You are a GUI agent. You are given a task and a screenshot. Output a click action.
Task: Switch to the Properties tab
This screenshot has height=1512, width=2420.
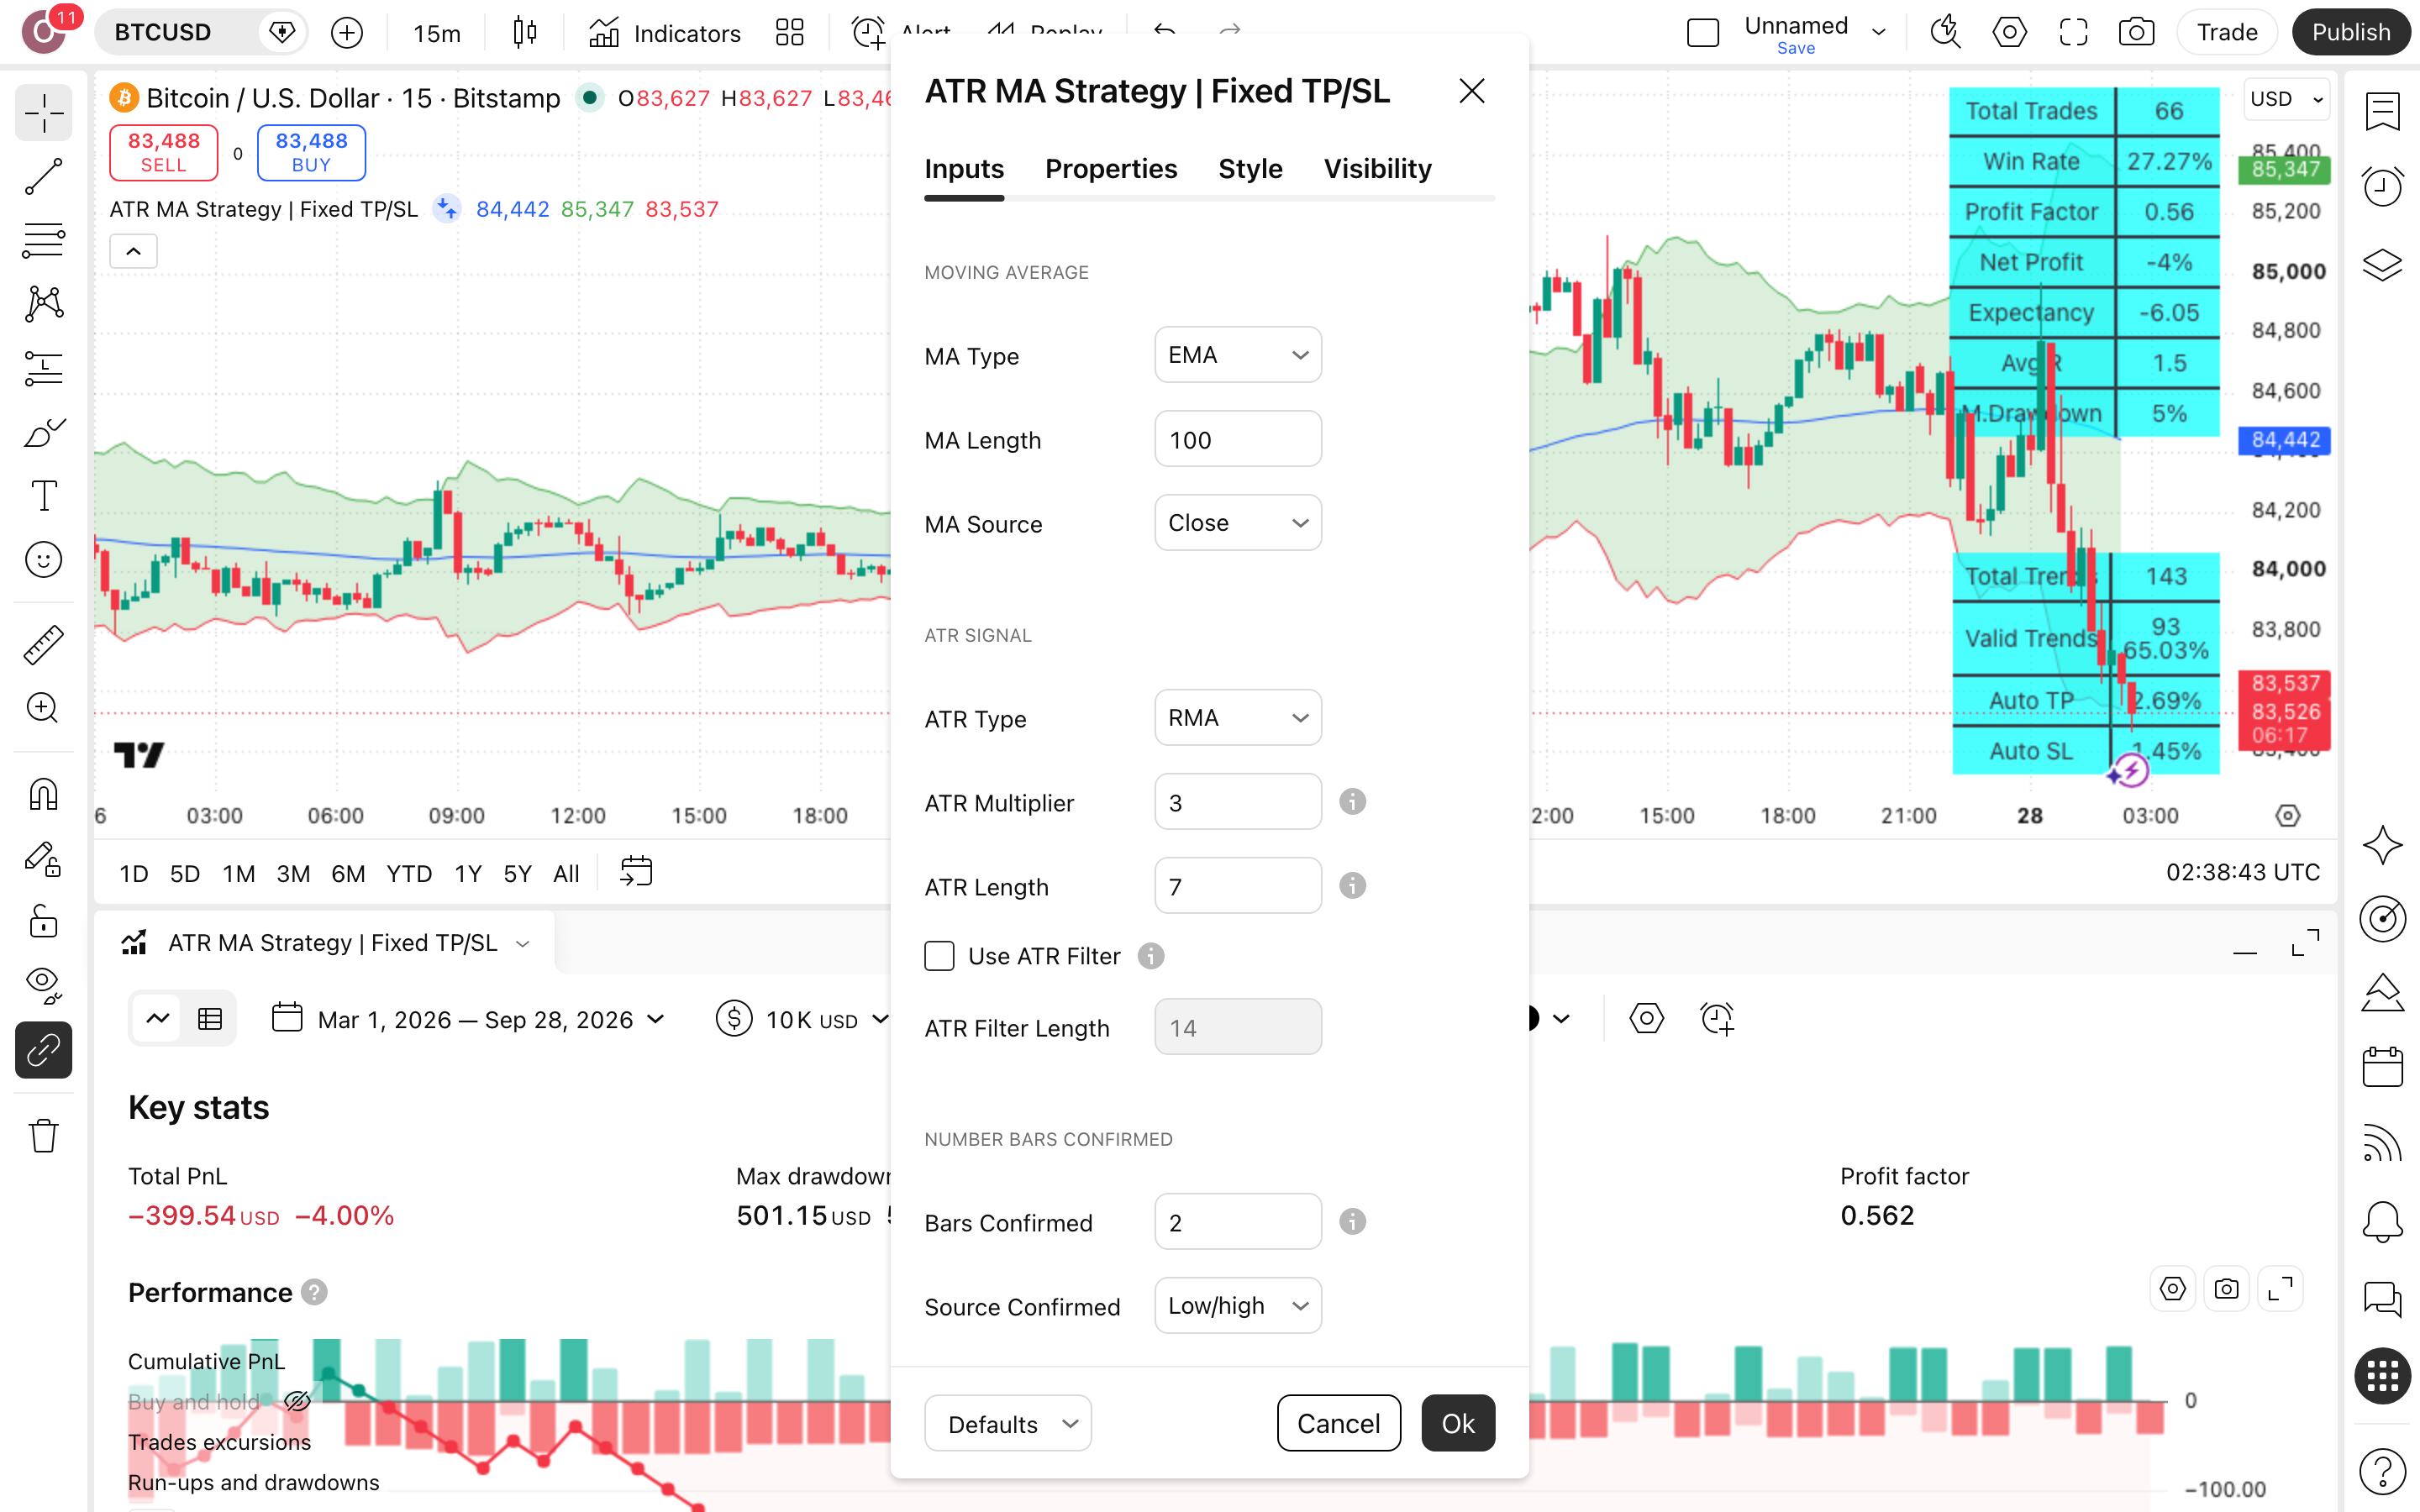tap(1111, 169)
